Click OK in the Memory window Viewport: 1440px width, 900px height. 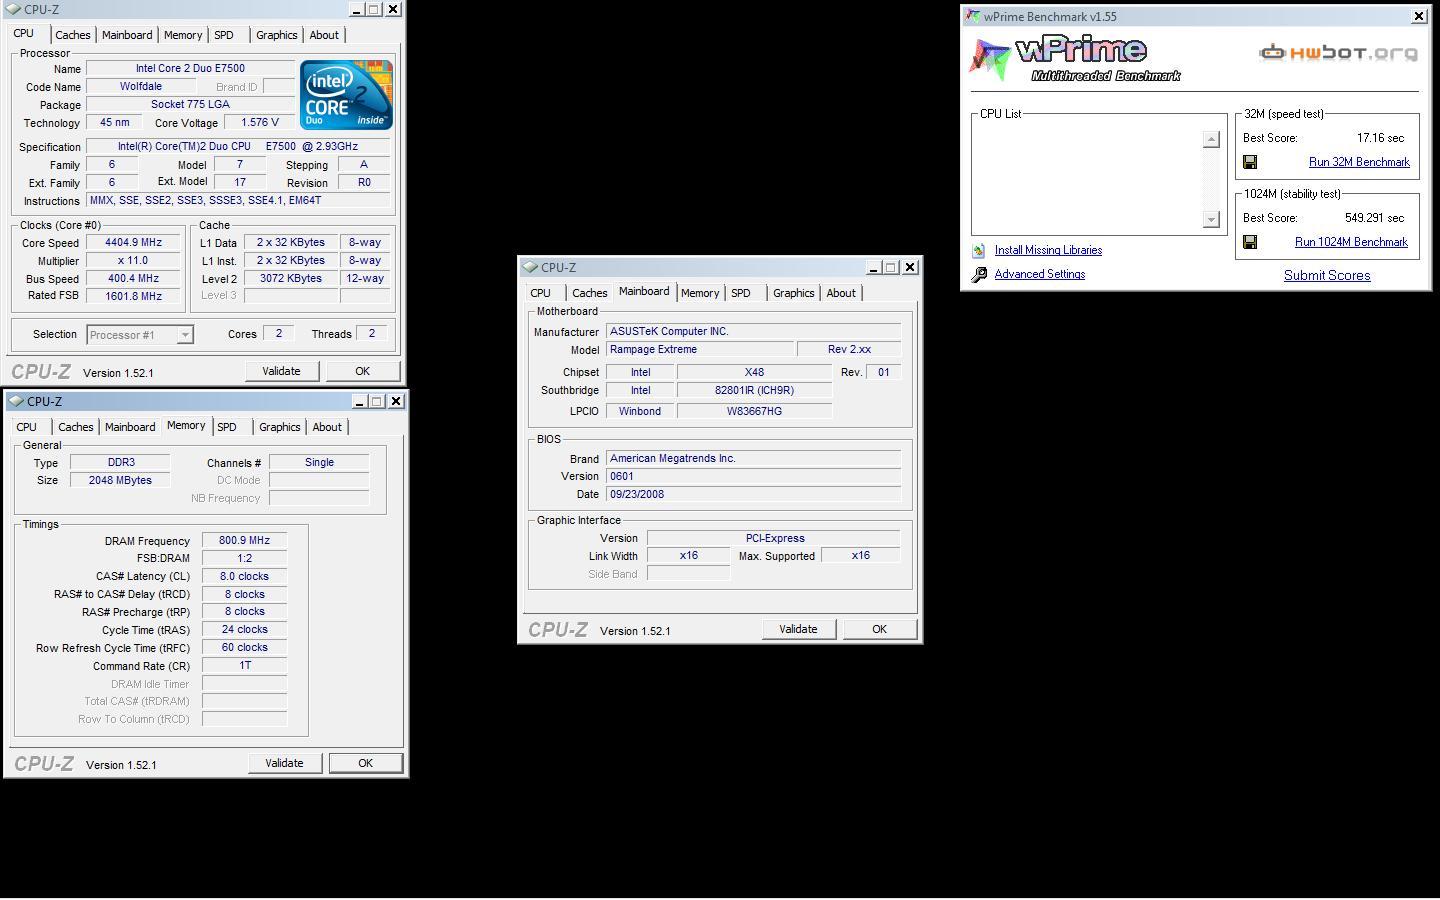click(366, 763)
